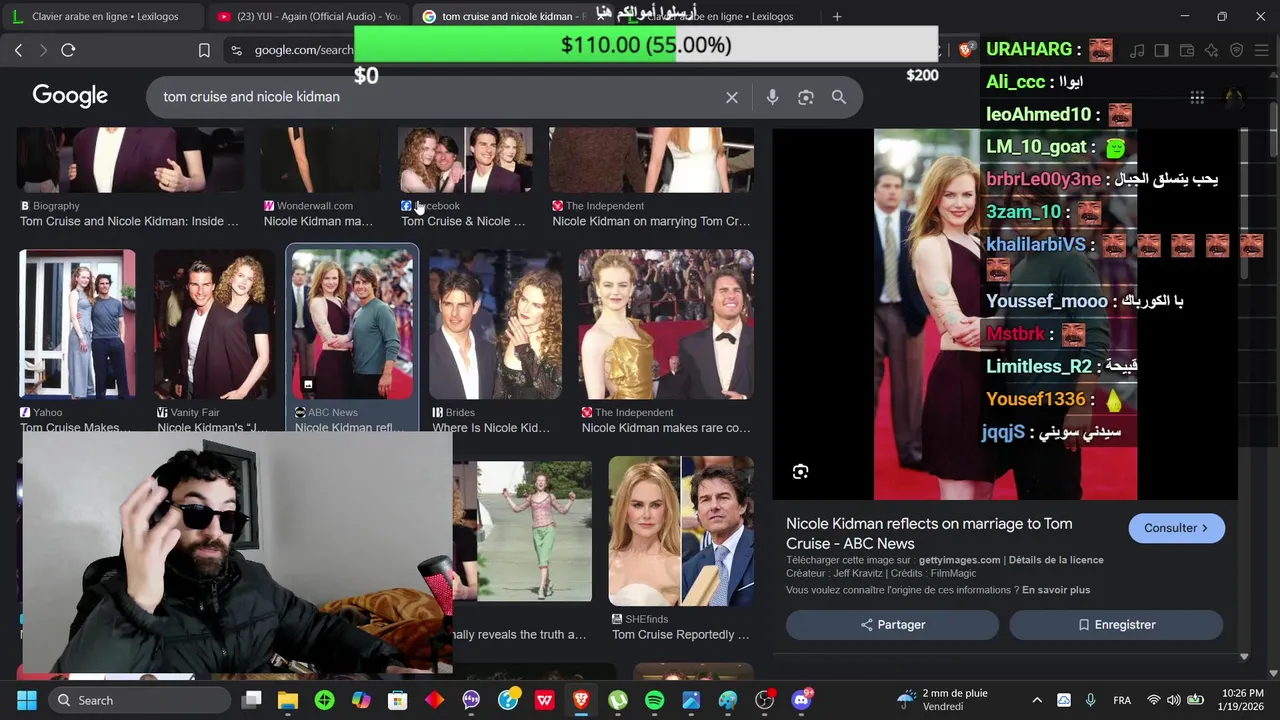Open gettyimages.com download link
The height and width of the screenshot is (720, 1280).
click(x=959, y=560)
